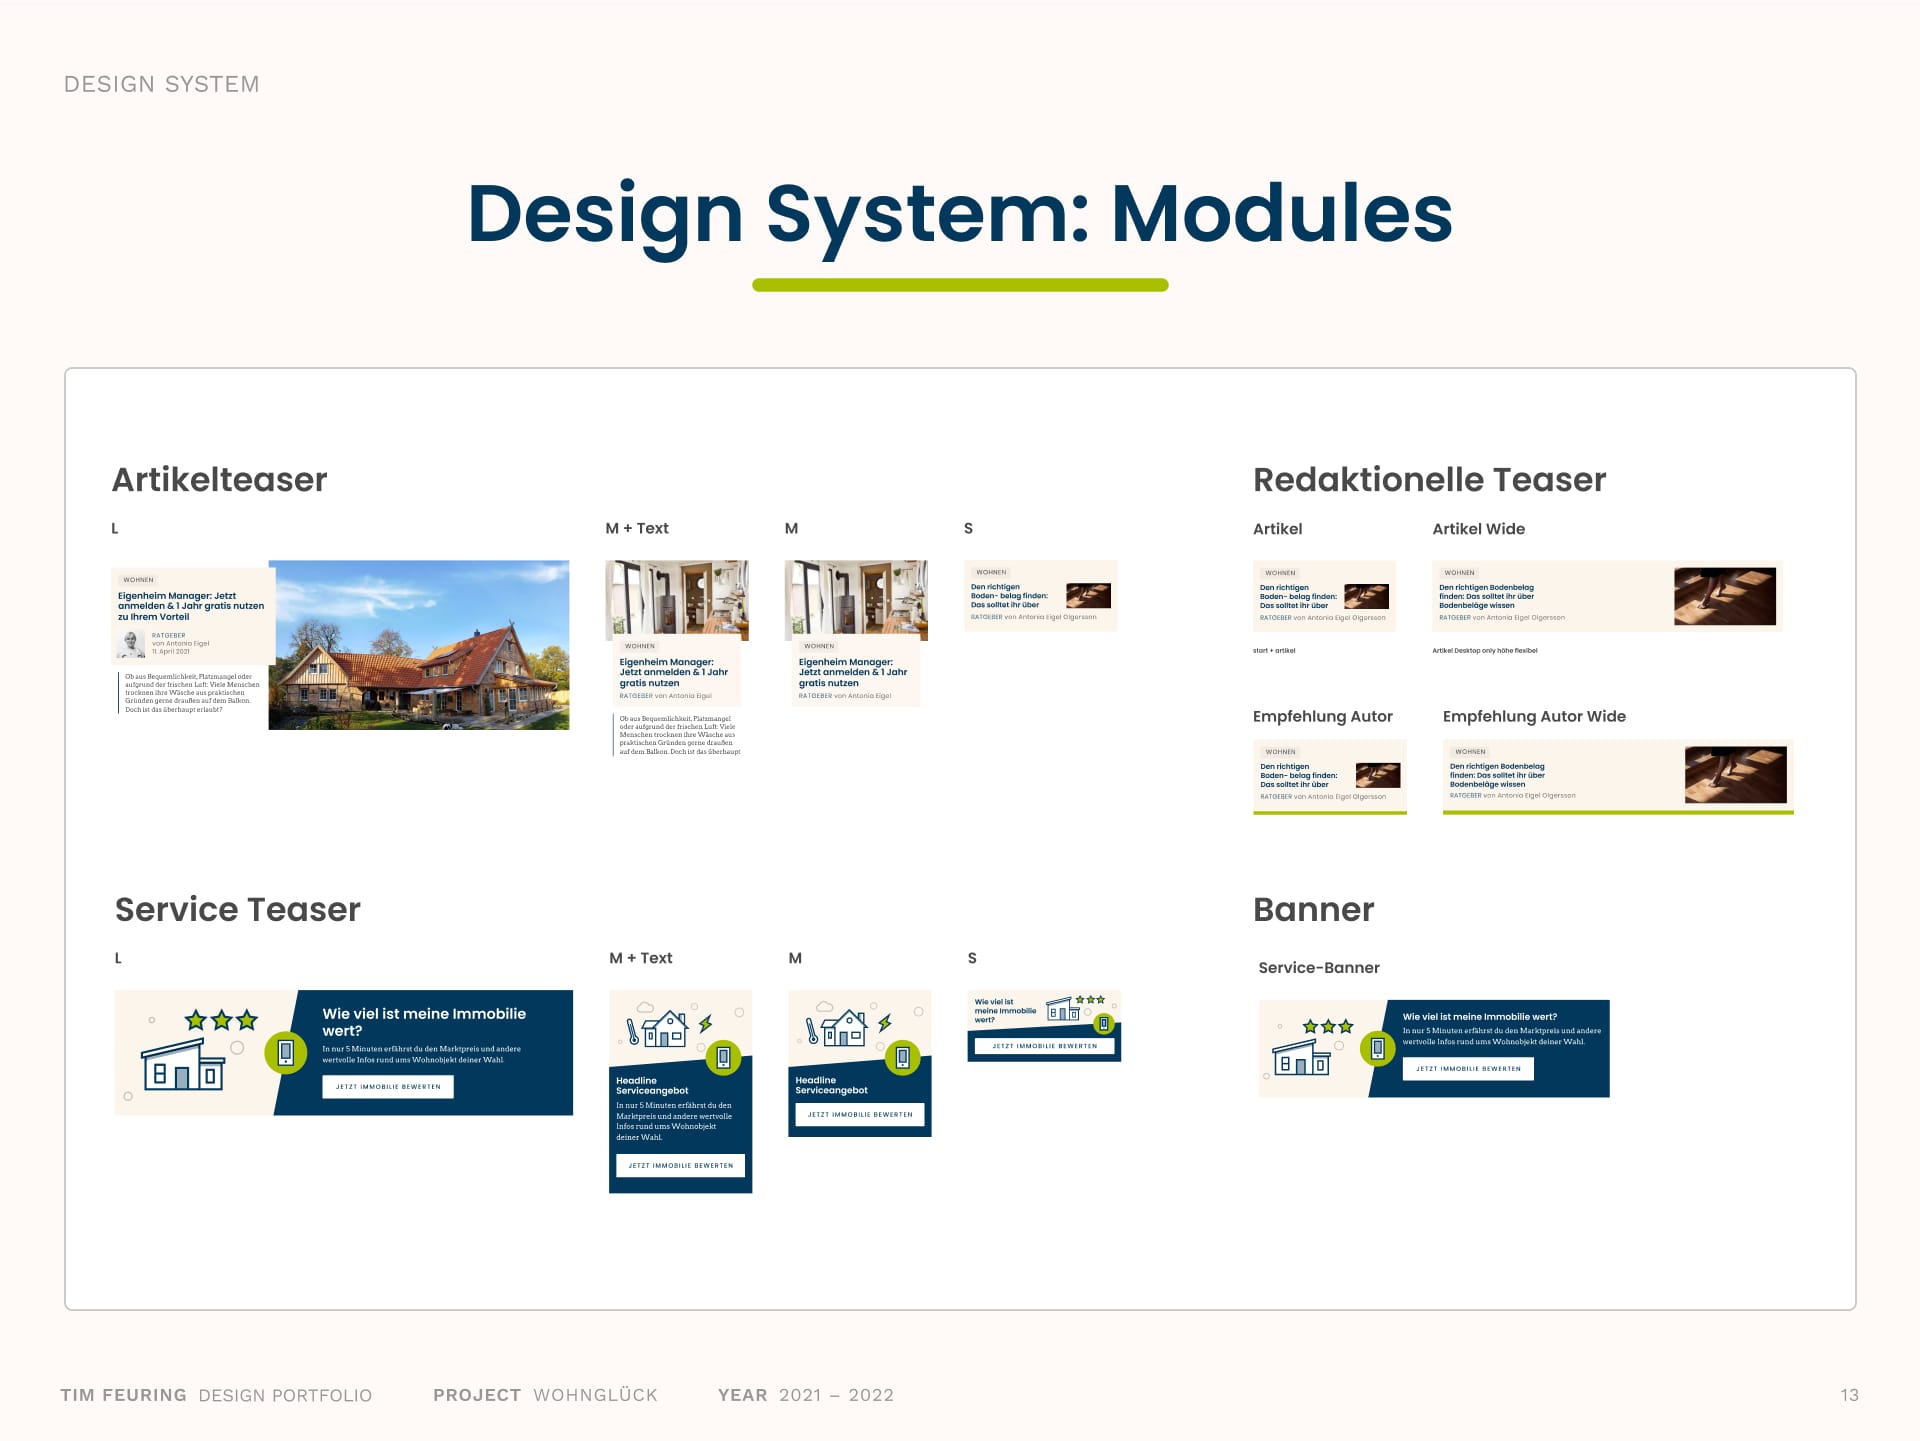Open the floor image in Empfehlung Autor Wide
1920x1441 pixels.
tap(1736, 775)
